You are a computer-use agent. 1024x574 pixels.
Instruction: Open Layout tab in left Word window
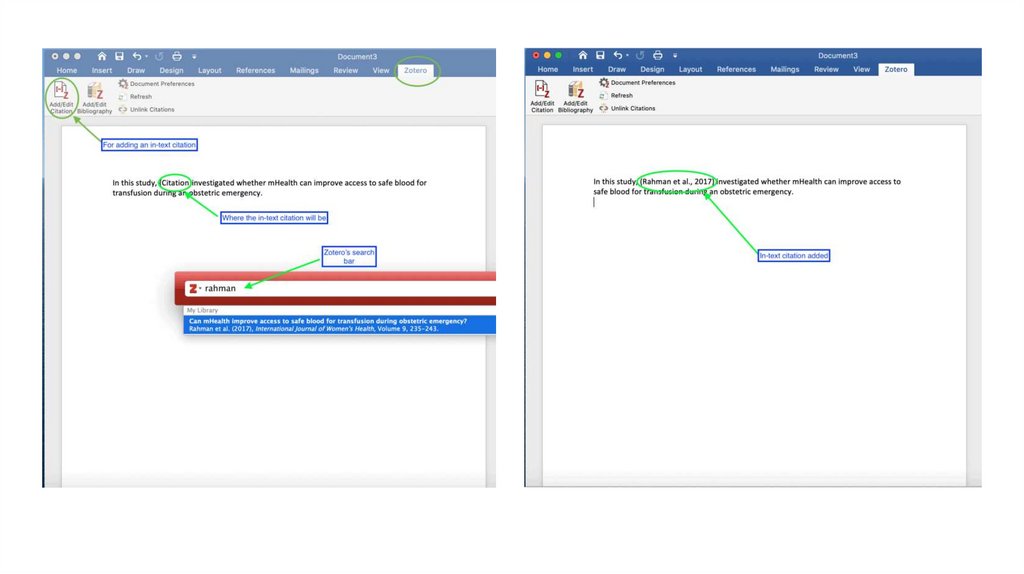click(x=210, y=71)
